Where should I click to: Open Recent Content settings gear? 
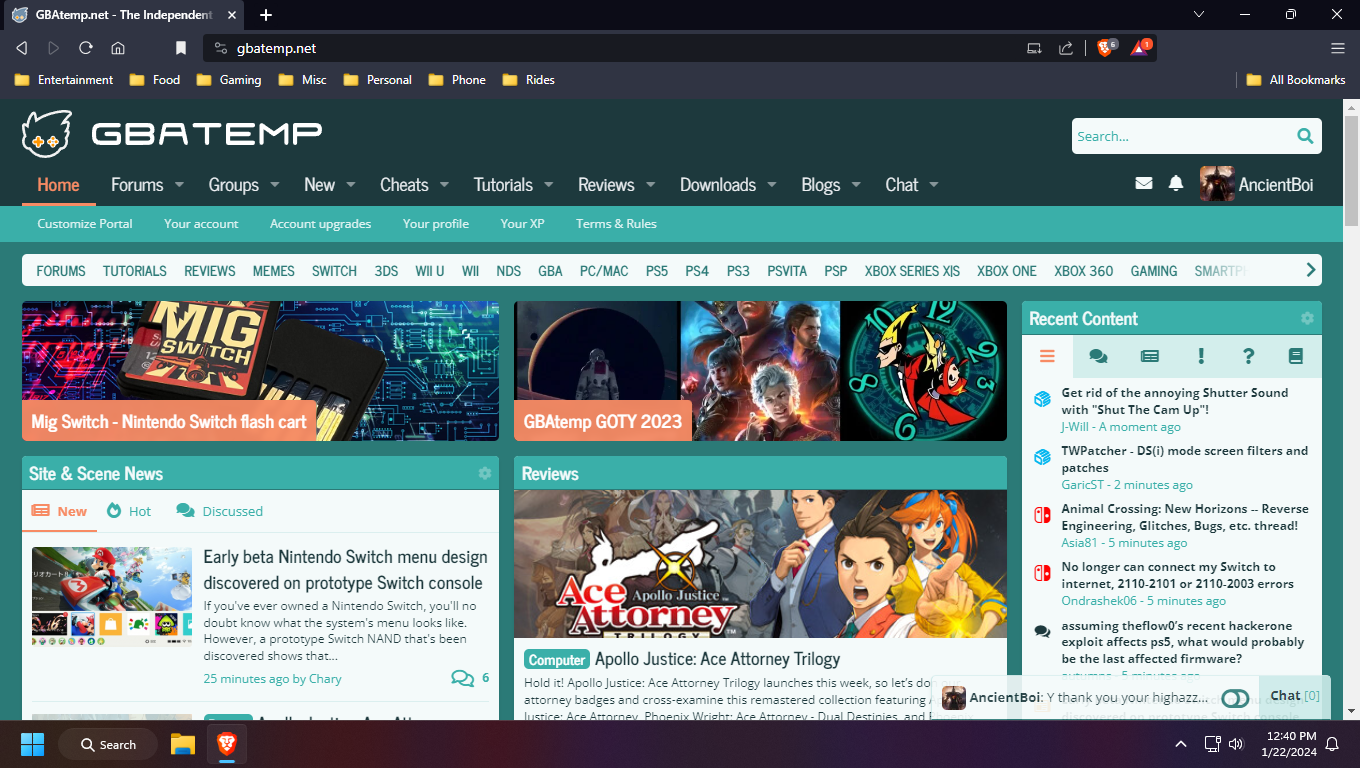point(1307,318)
